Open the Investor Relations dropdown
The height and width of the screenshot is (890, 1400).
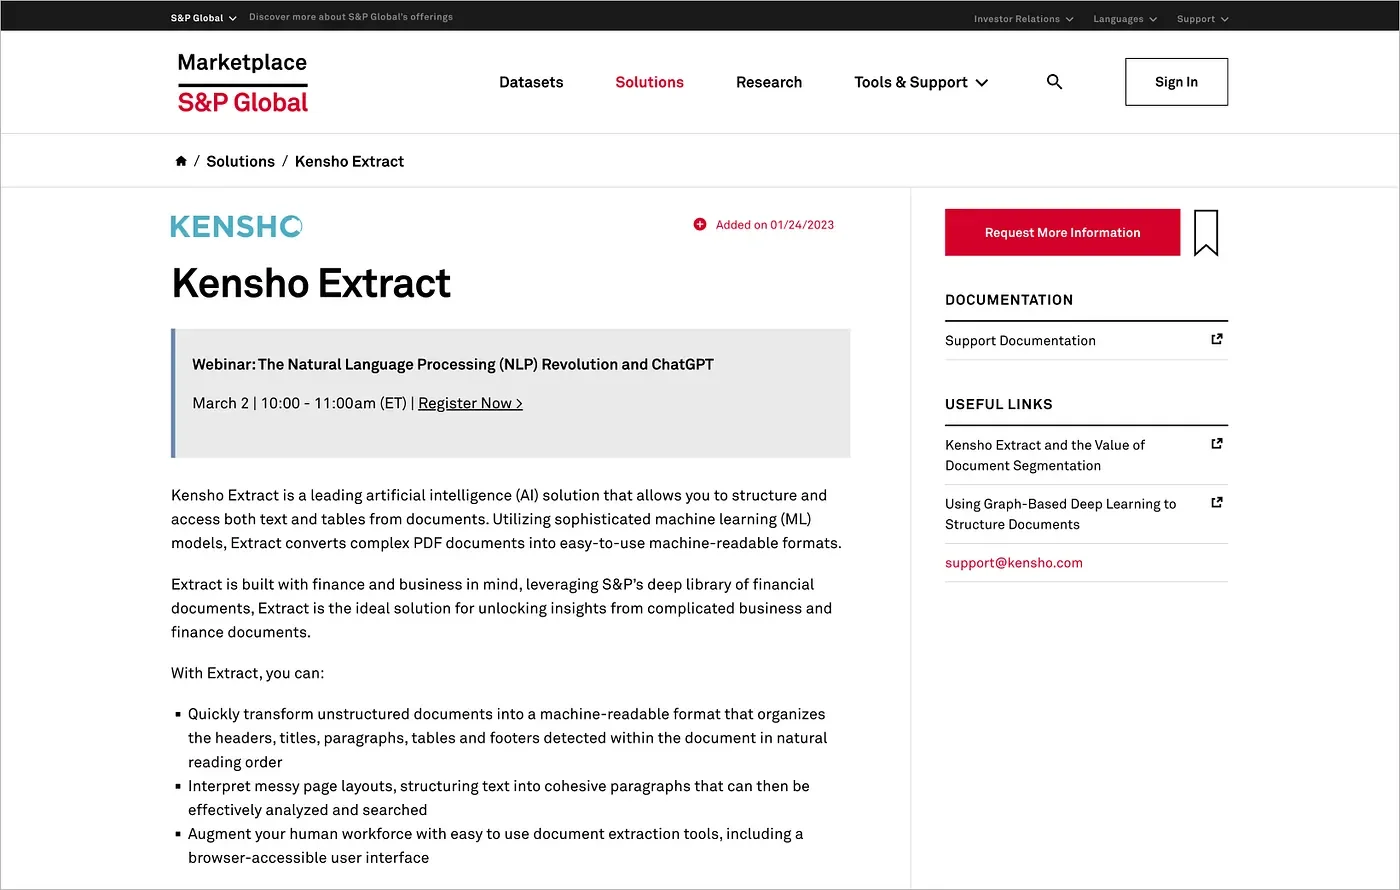(1024, 19)
